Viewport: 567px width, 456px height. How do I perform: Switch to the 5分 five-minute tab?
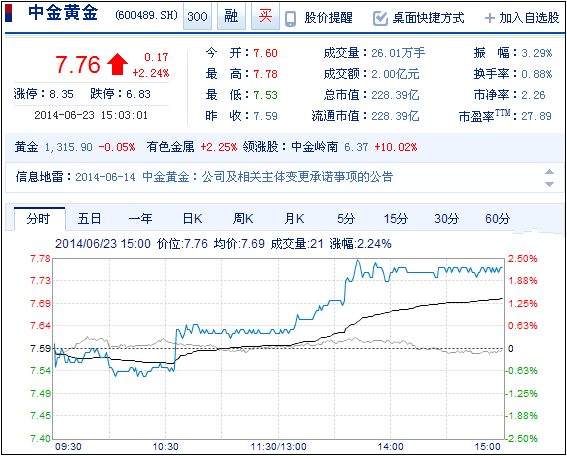[346, 219]
